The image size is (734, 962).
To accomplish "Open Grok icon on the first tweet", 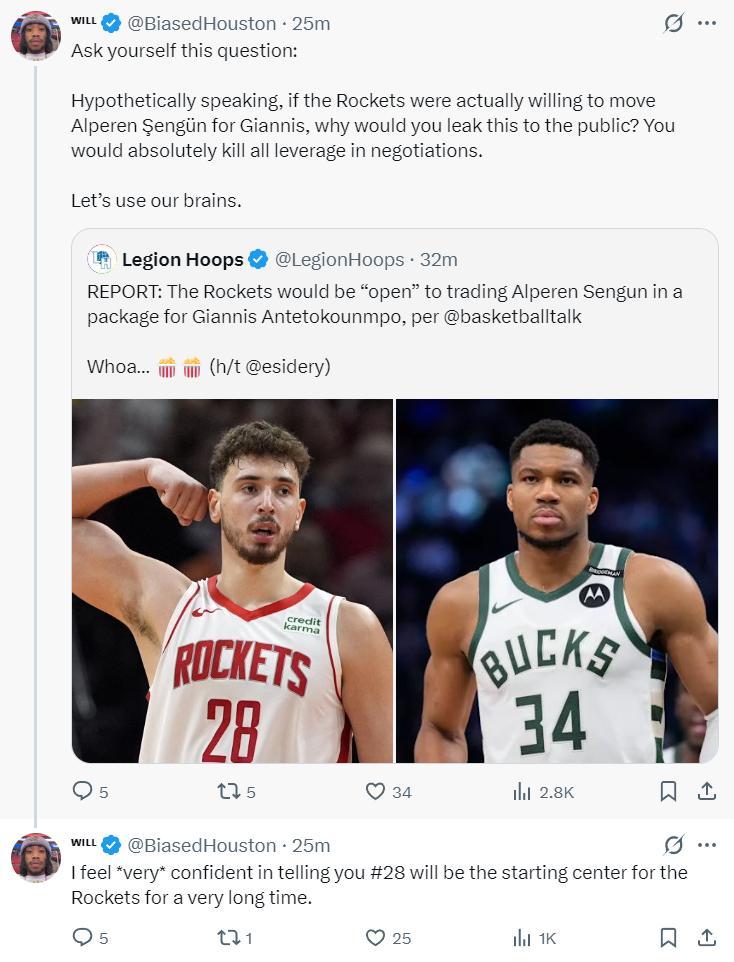I will click(674, 23).
